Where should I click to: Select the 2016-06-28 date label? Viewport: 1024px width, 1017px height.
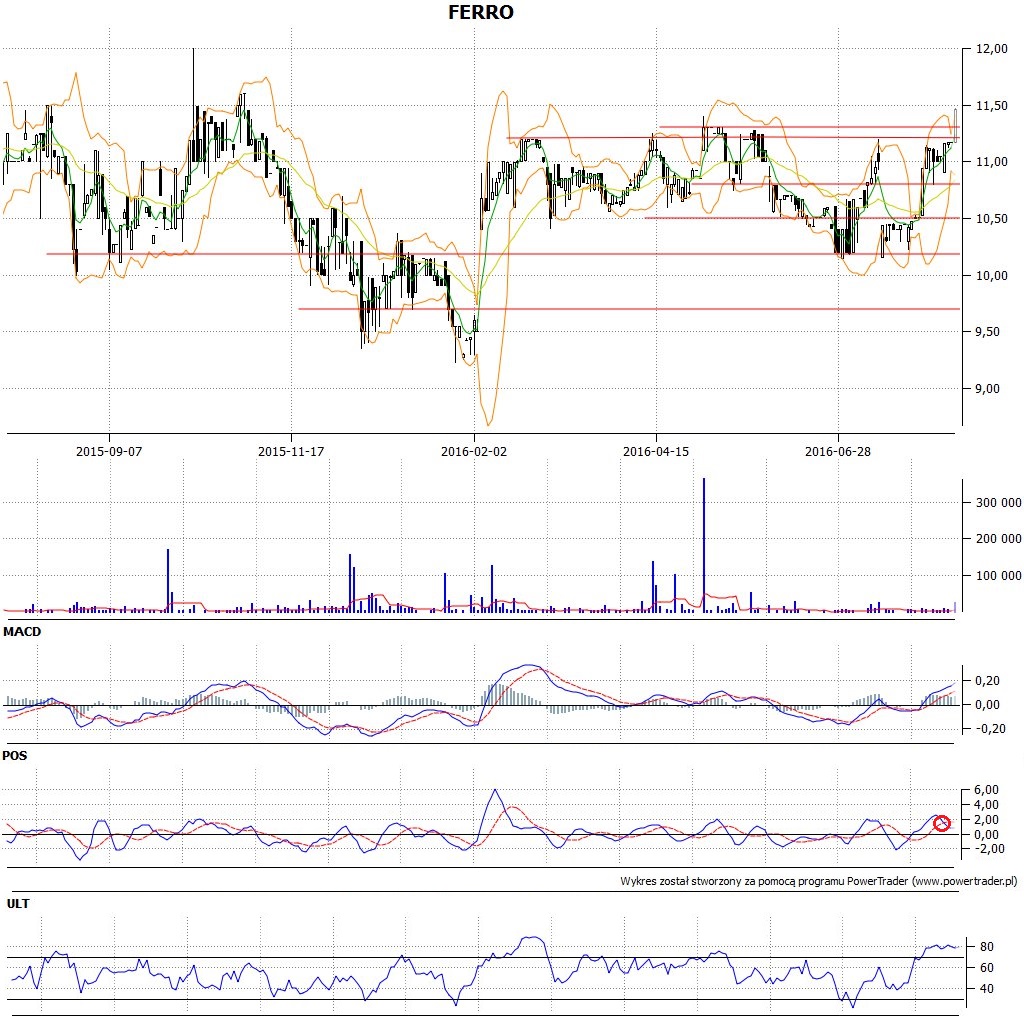[x=838, y=451]
